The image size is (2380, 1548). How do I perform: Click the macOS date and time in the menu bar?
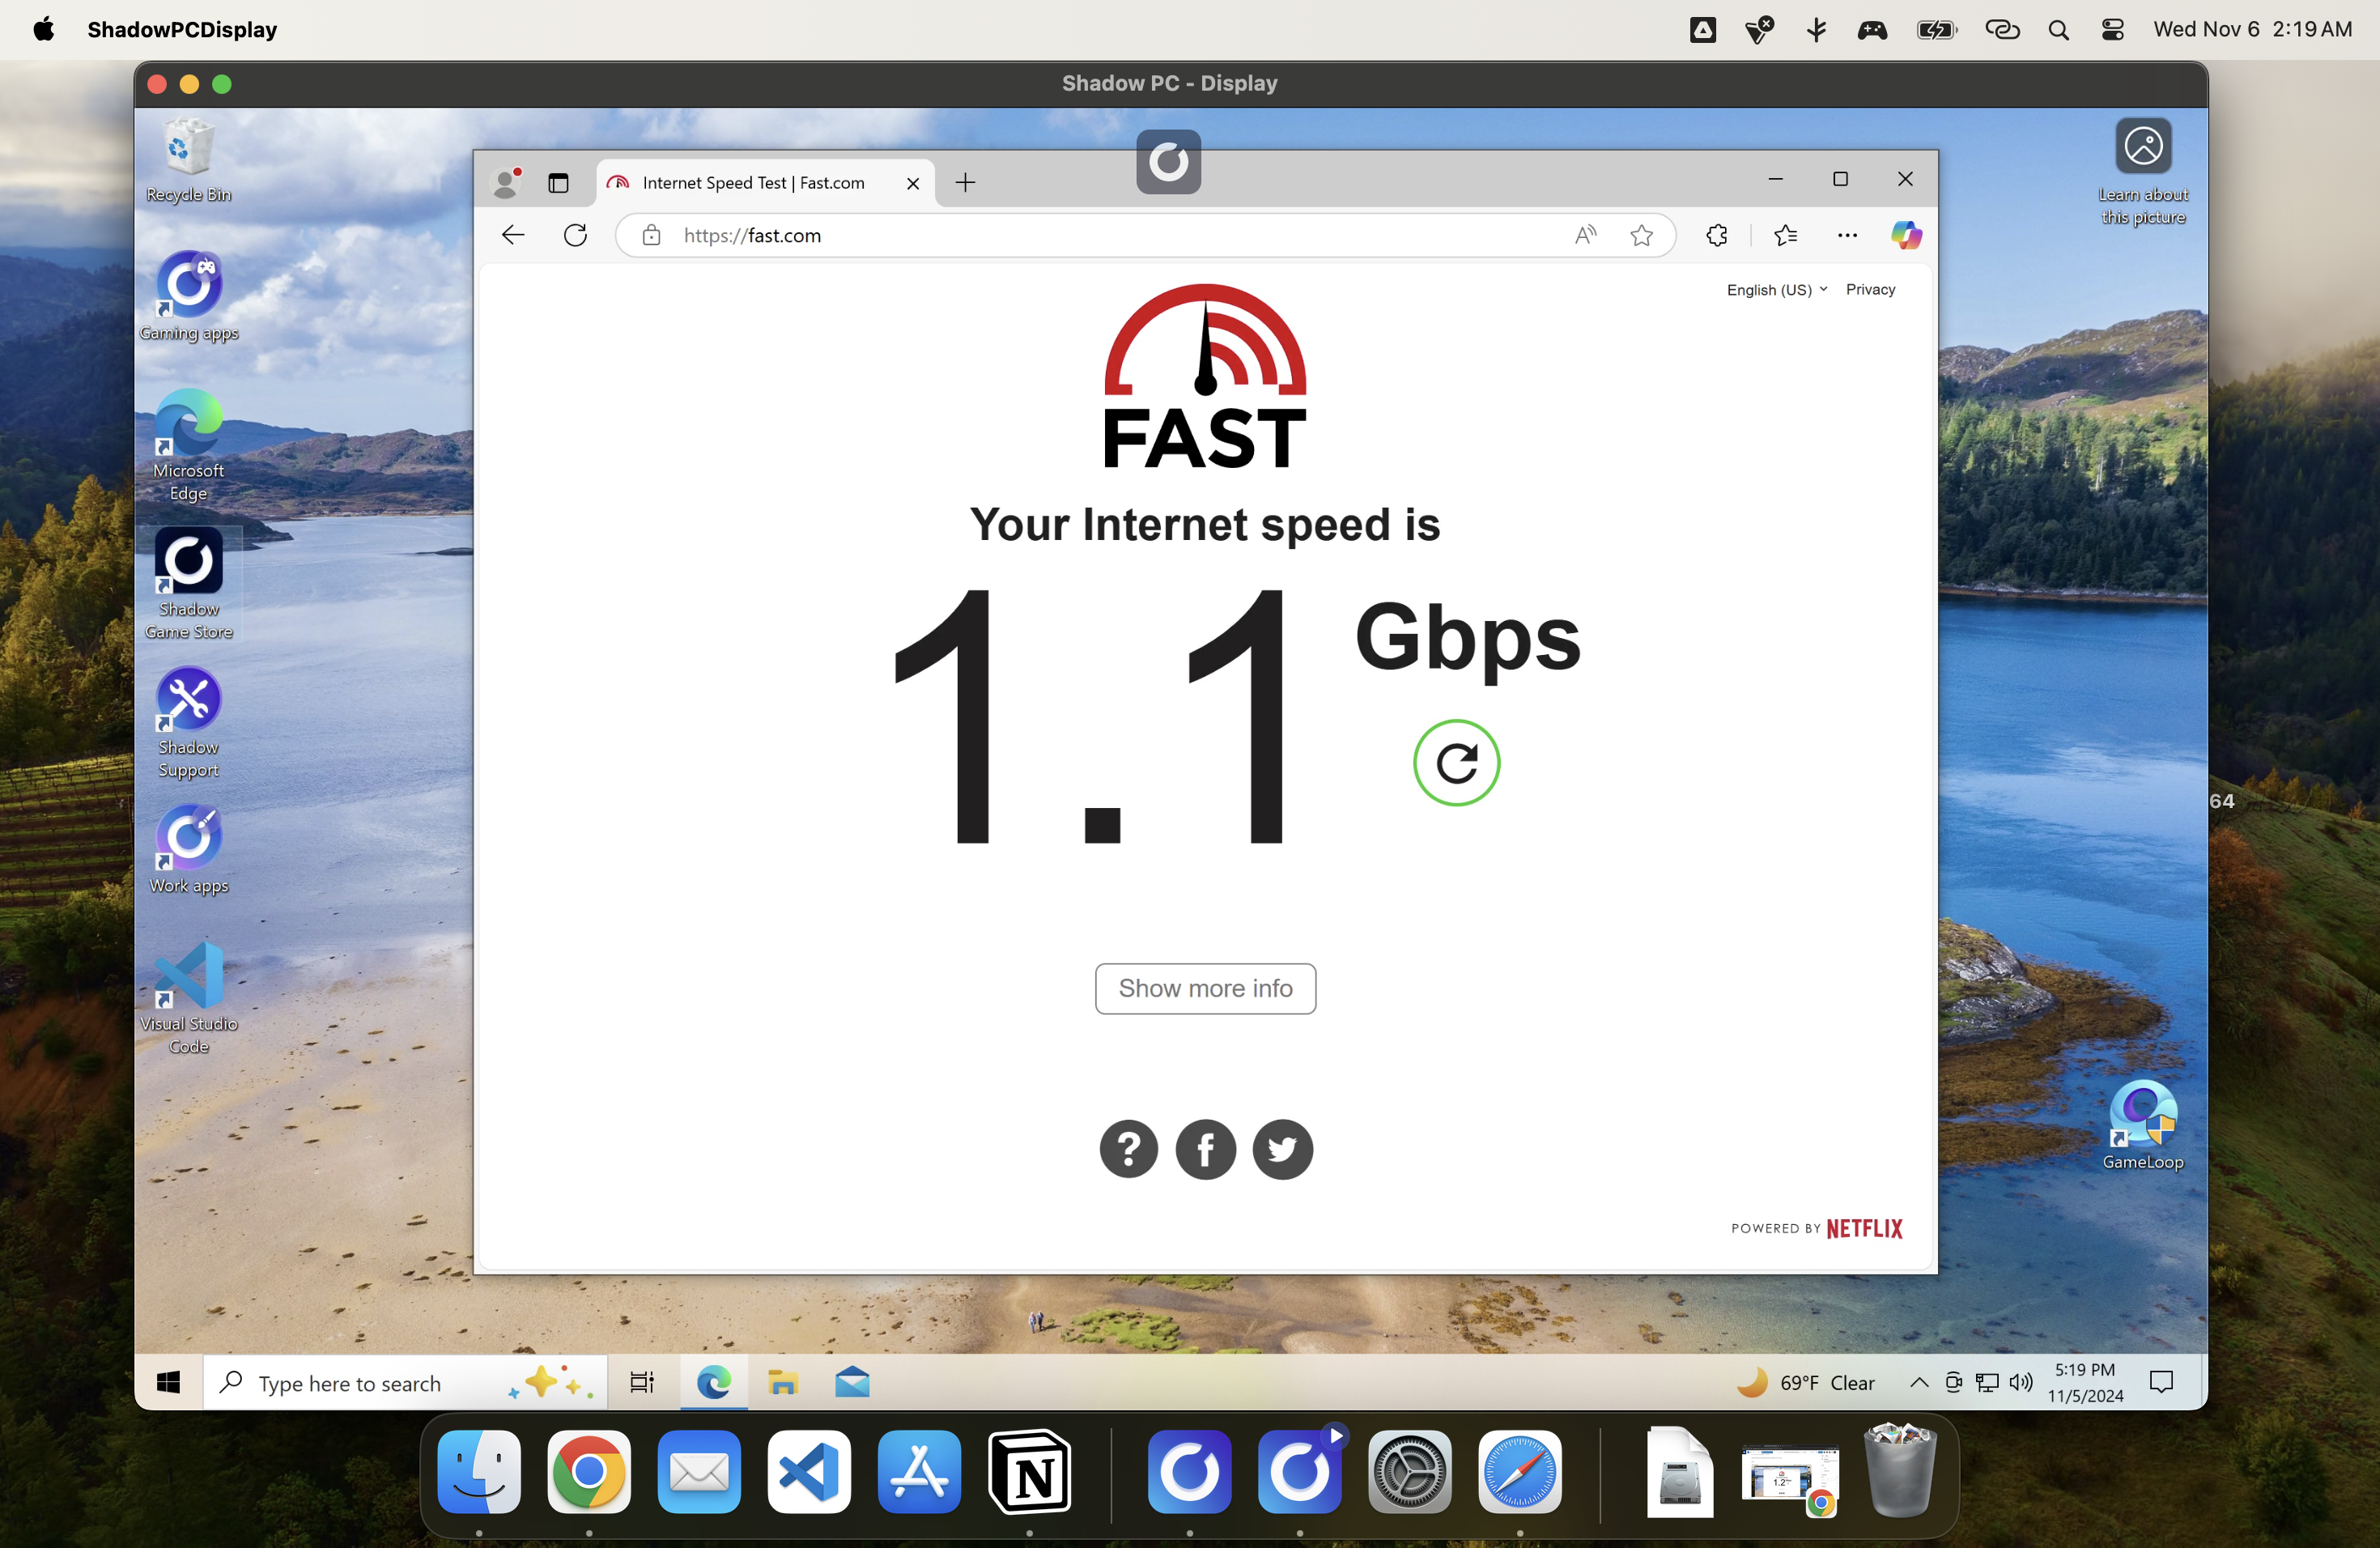[x=2253, y=29]
